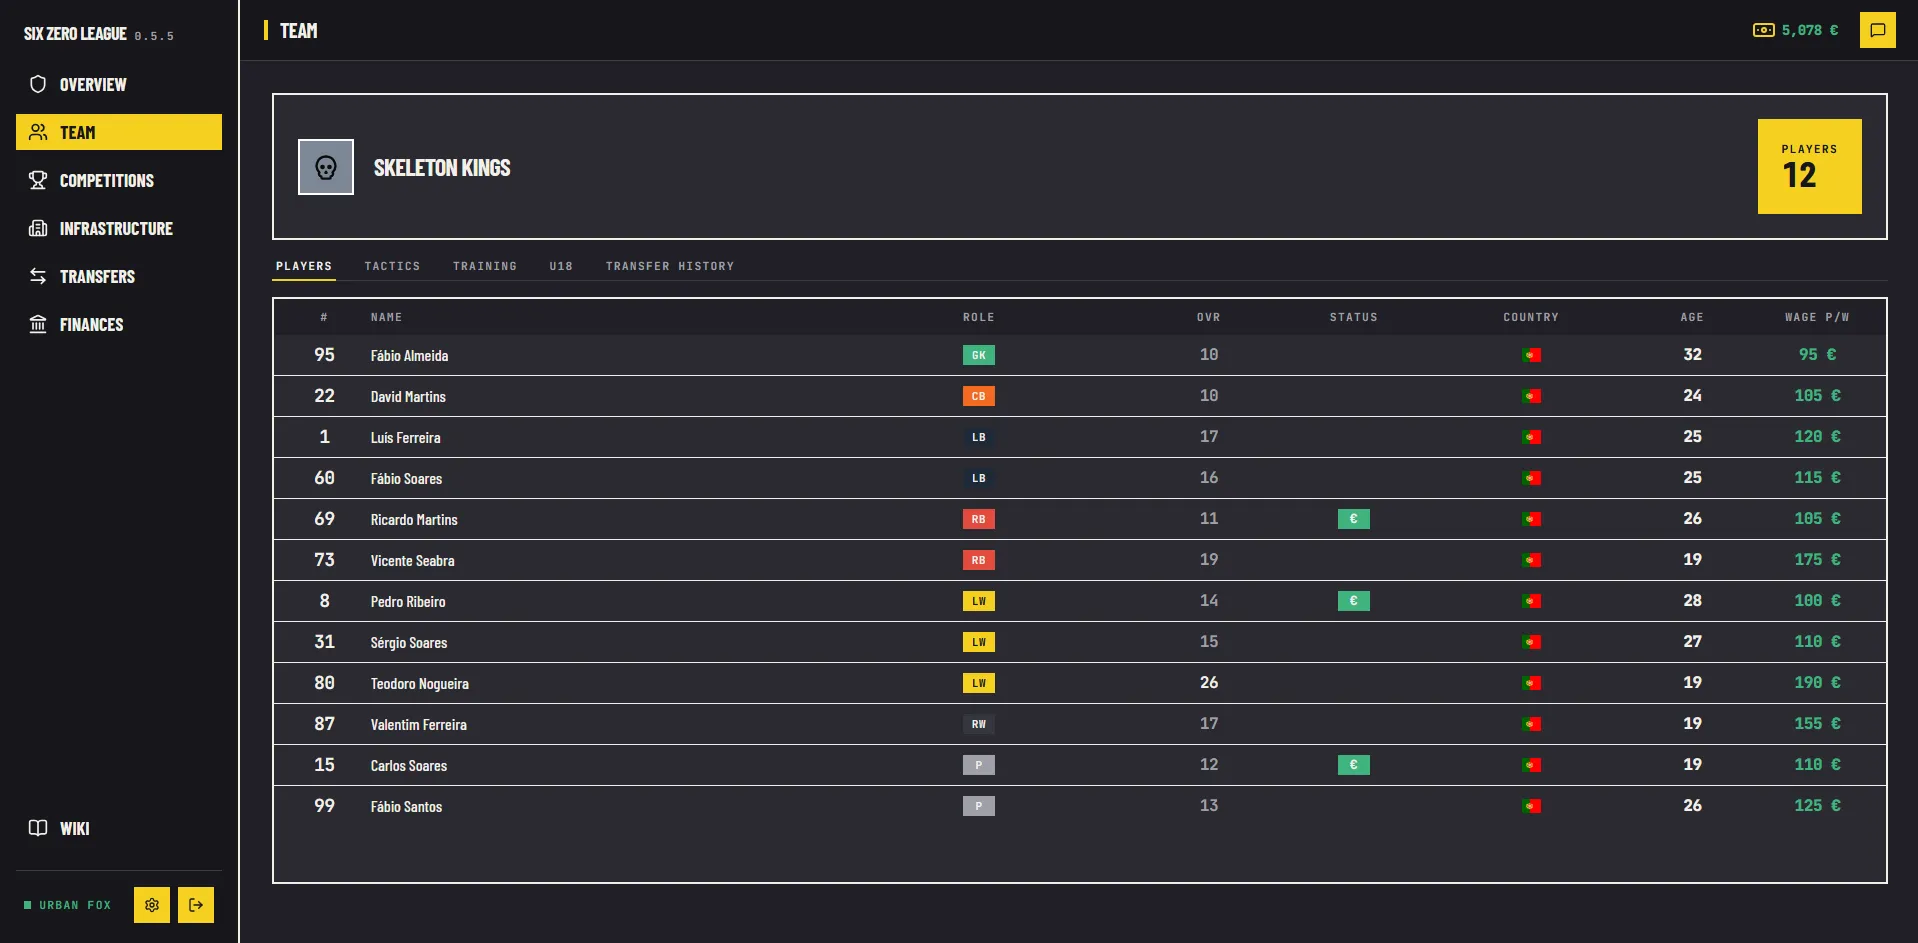This screenshot has width=1918, height=943.
Task: Sort by the Wage P/W column header
Action: [x=1817, y=317]
